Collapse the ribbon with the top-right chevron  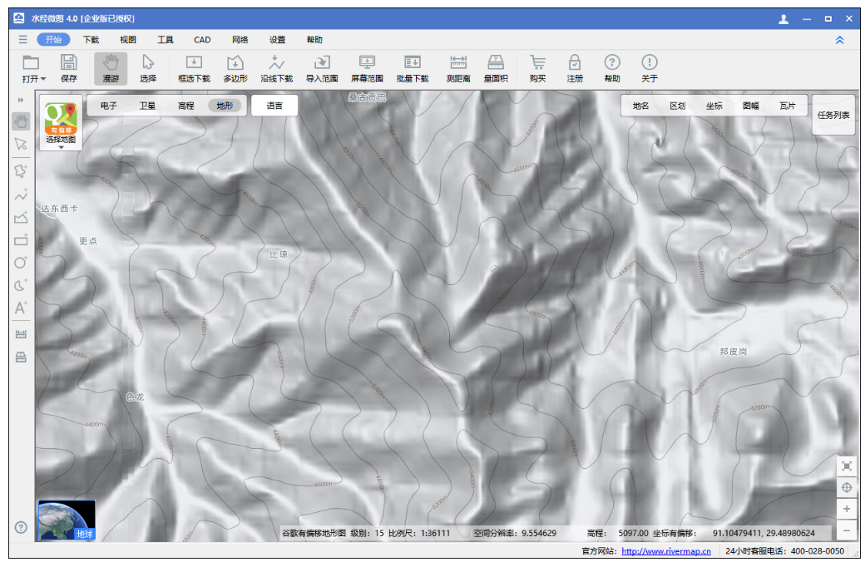click(839, 40)
